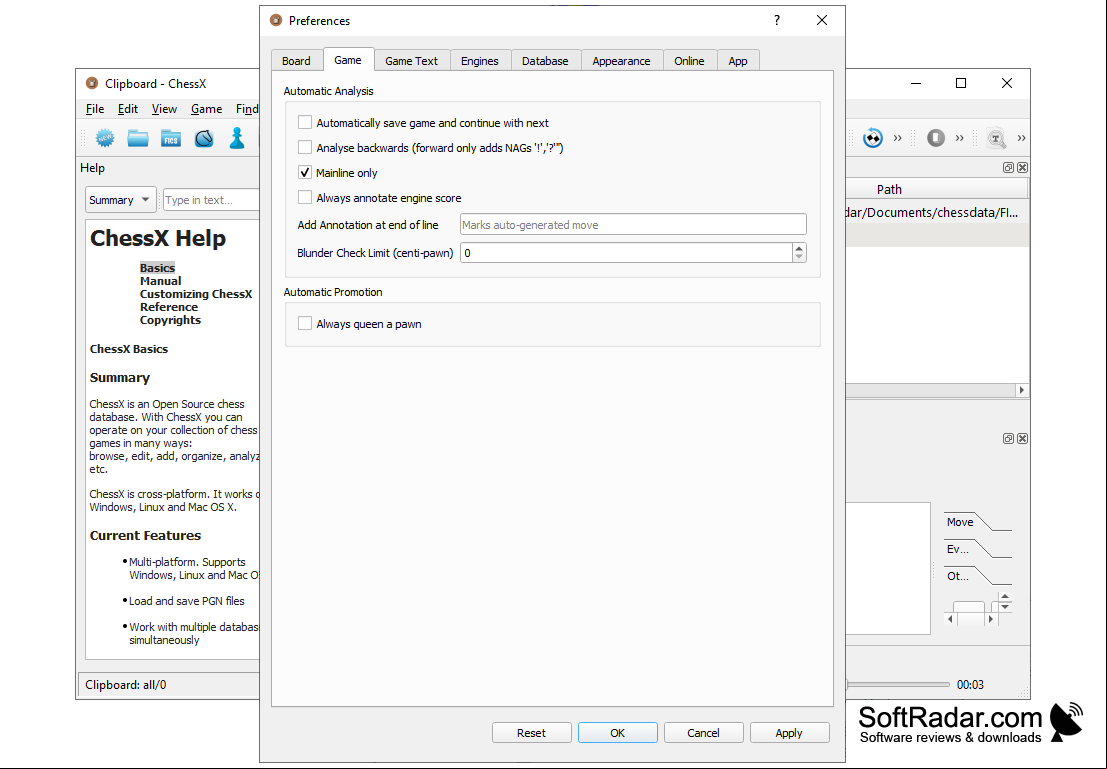Click the knight logo toolbar icon
This screenshot has width=1107, height=769.
pyautogui.click(x=204, y=138)
